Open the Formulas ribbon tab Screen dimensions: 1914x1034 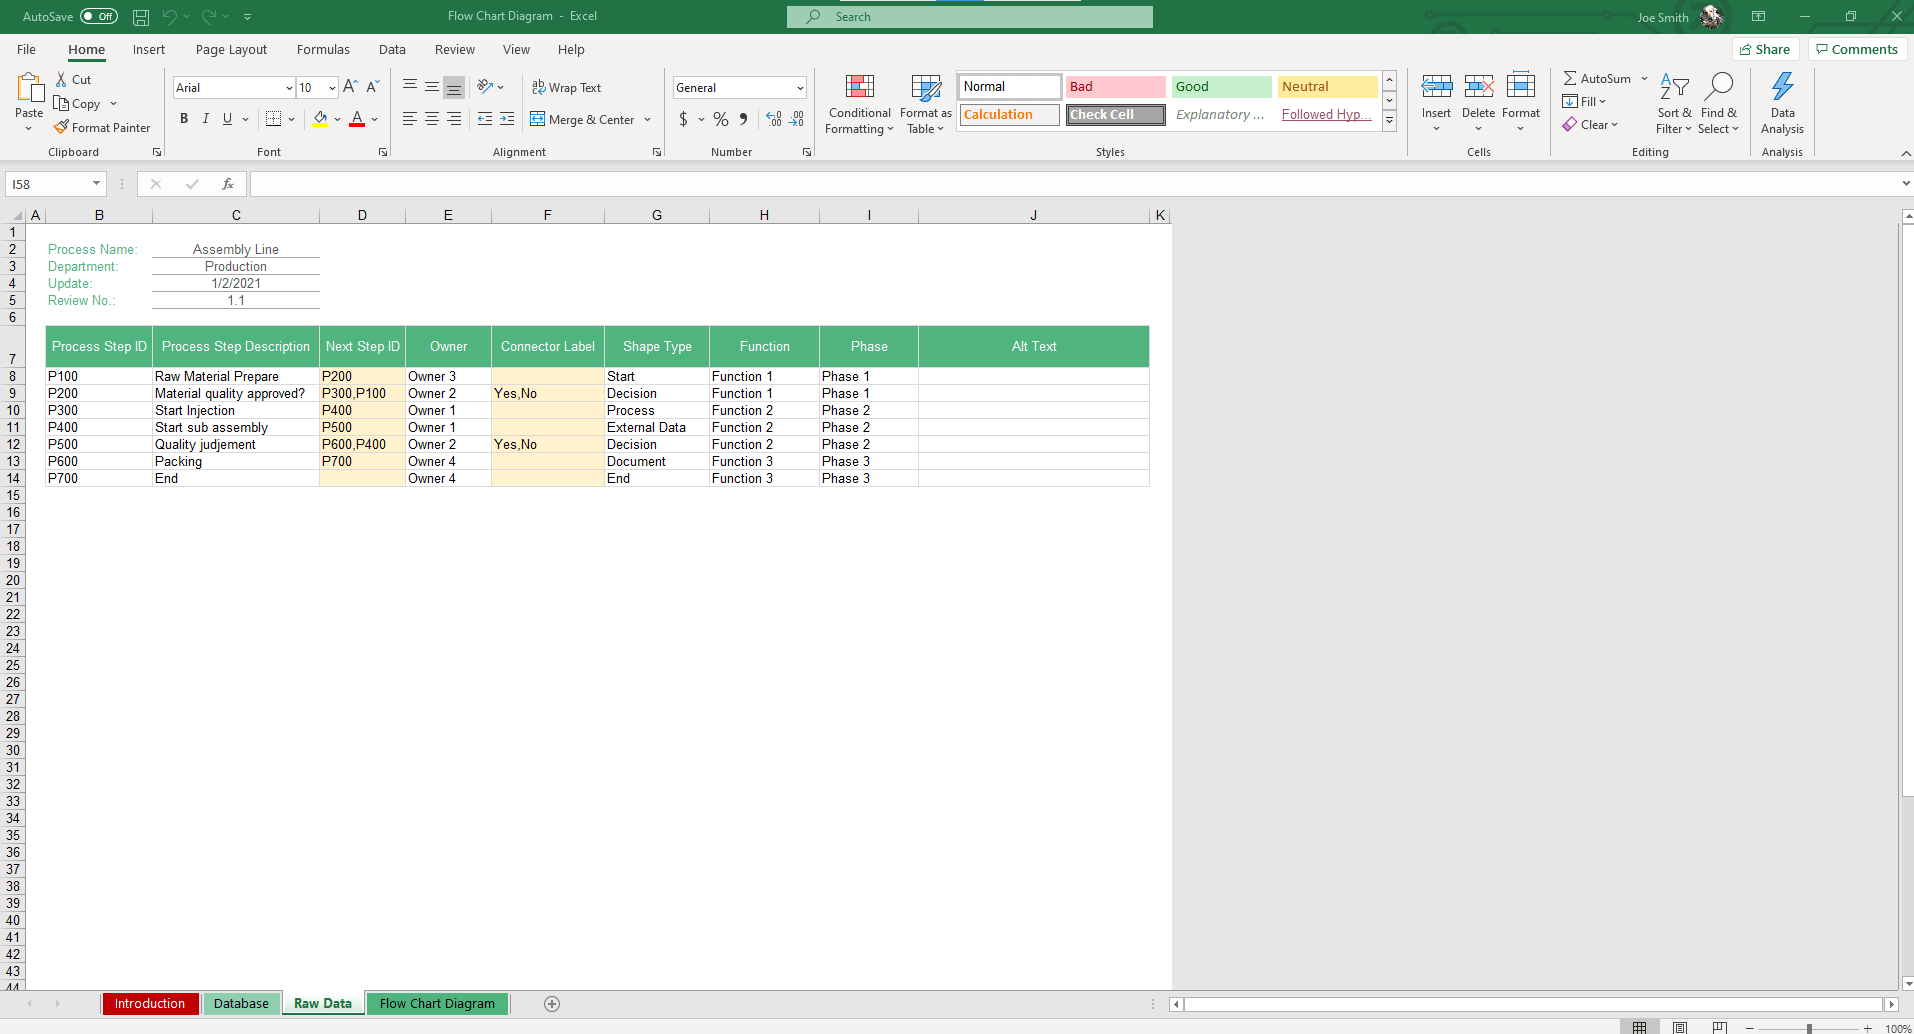[x=323, y=50]
